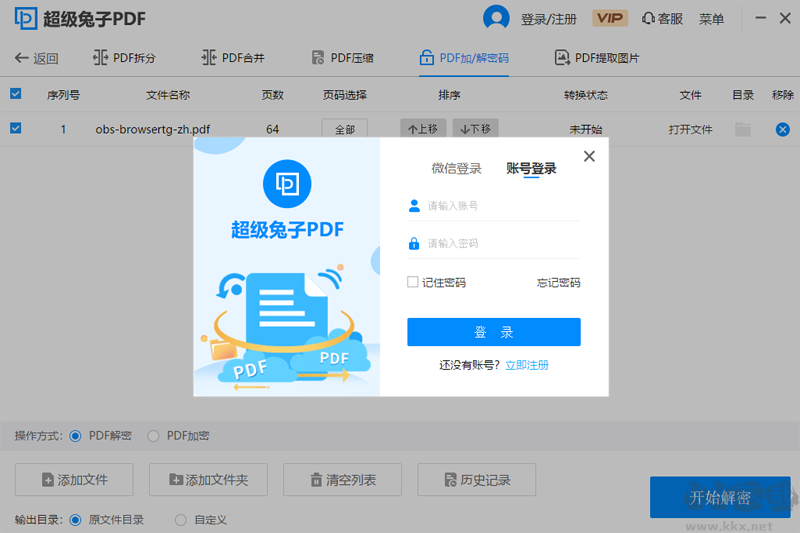Screen dimensions: 800x533
Task: Click the 立即注册 link
Action: [x=527, y=365]
